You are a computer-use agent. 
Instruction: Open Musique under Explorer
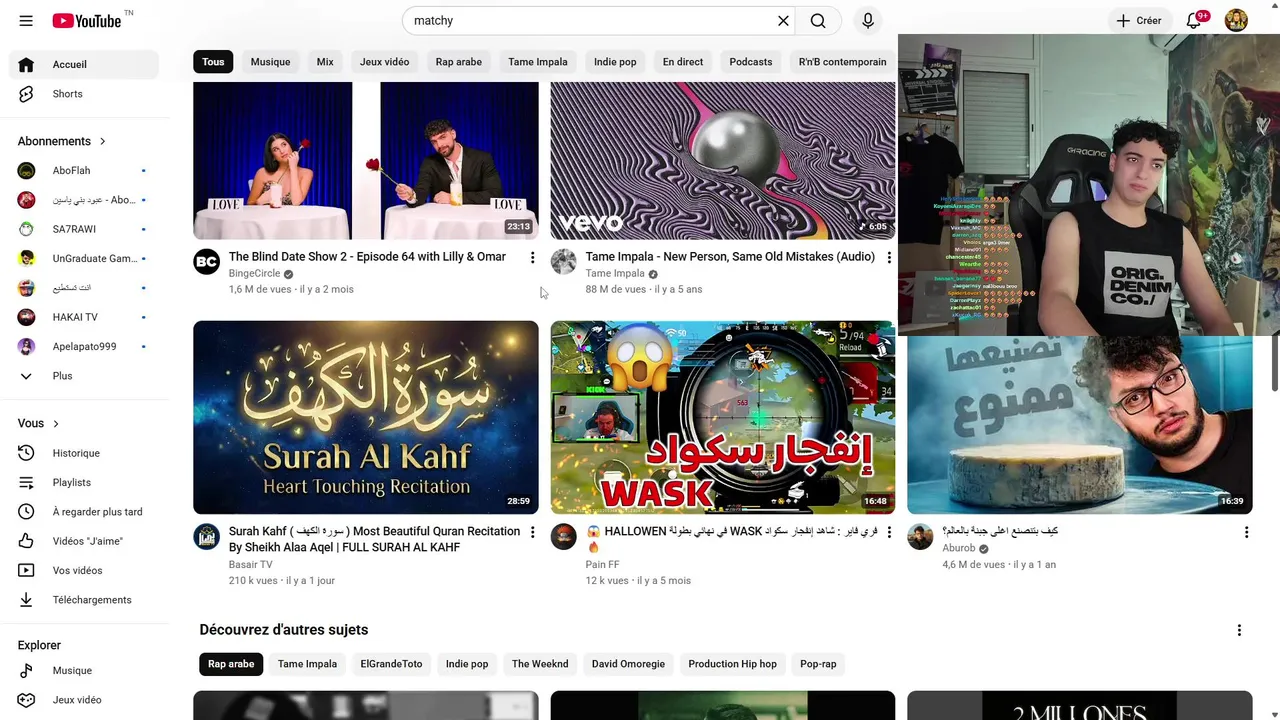(84, 671)
